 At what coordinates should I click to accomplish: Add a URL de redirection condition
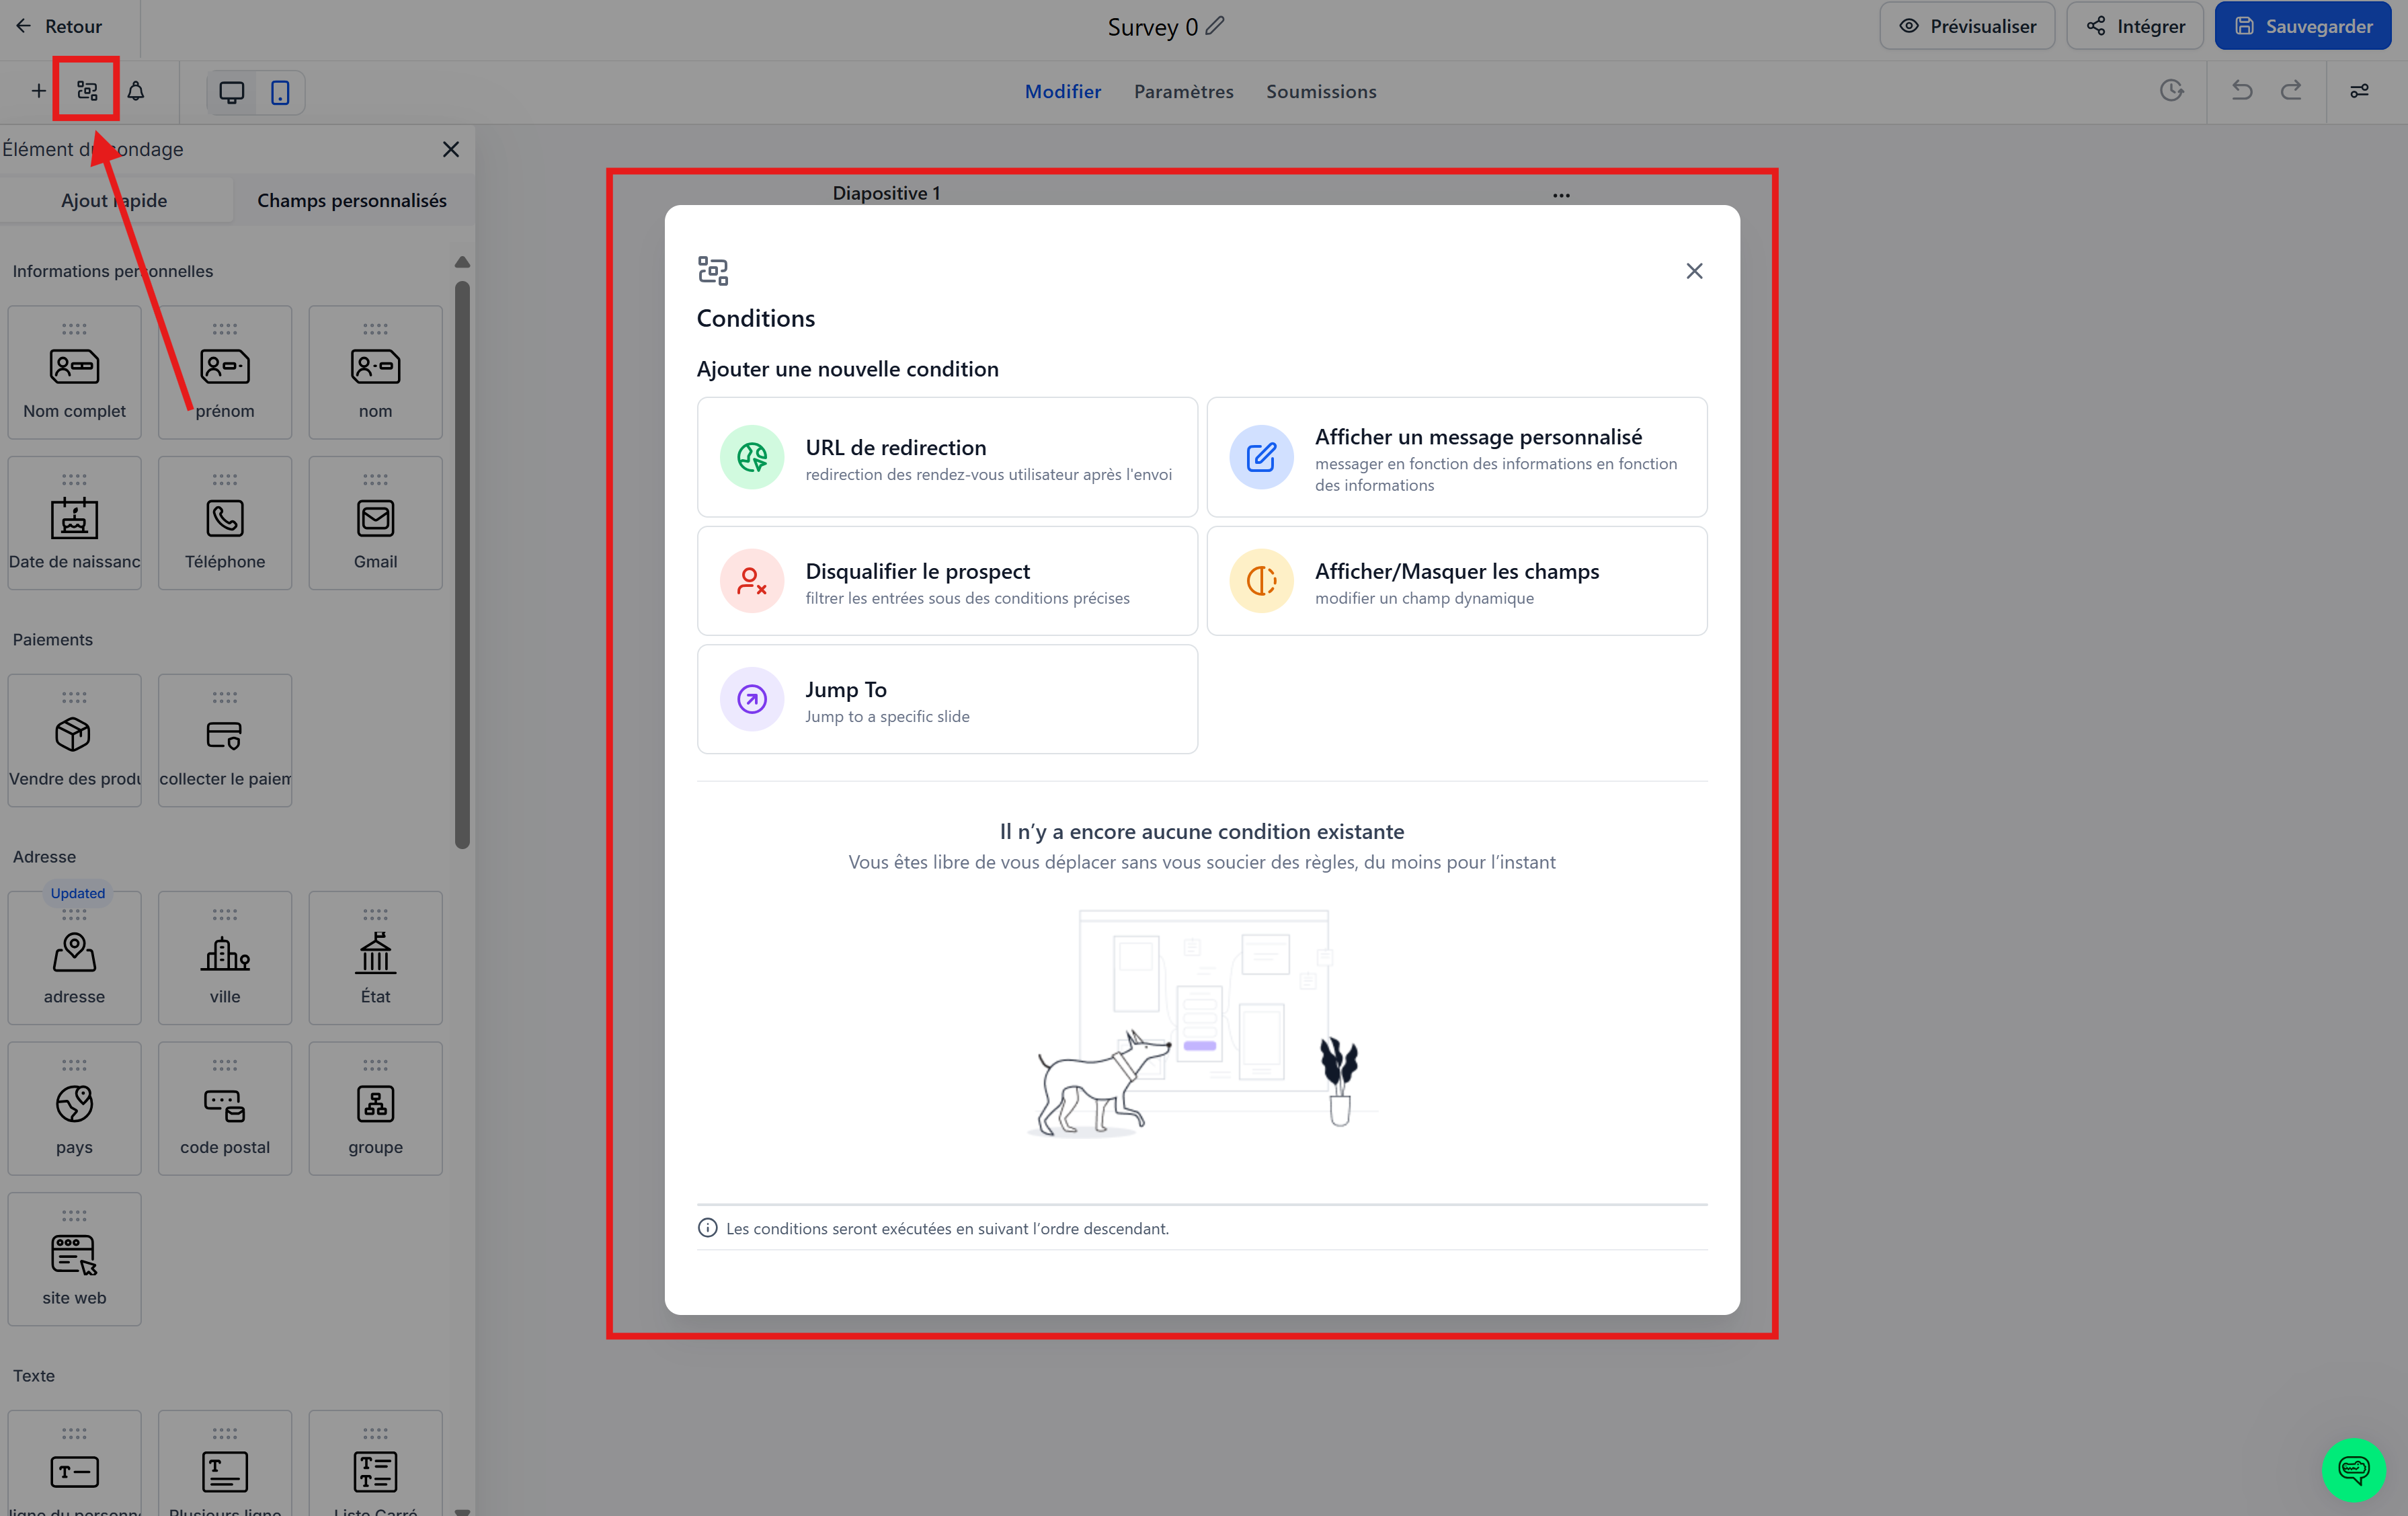point(947,458)
